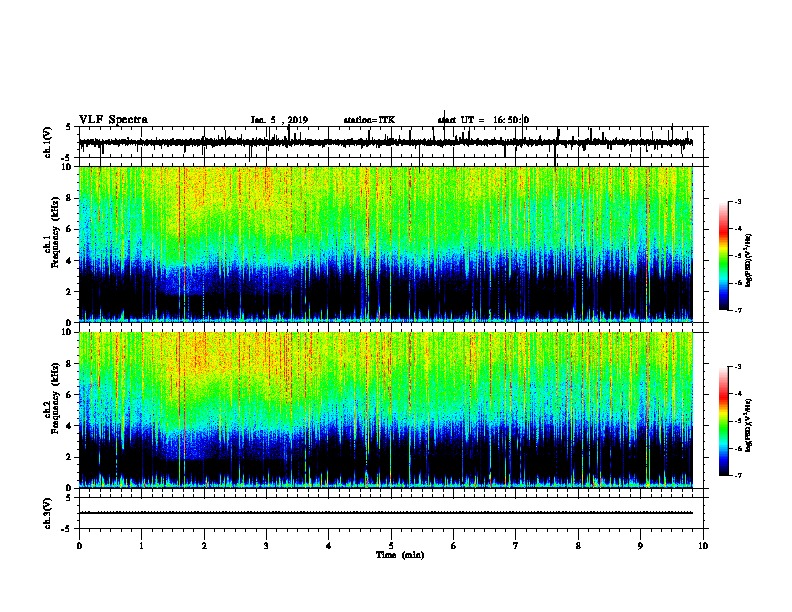This screenshot has height=612, width=792.
Task: Click the "4" kHz tick of ch.2 spectrogram
Action: point(70,426)
